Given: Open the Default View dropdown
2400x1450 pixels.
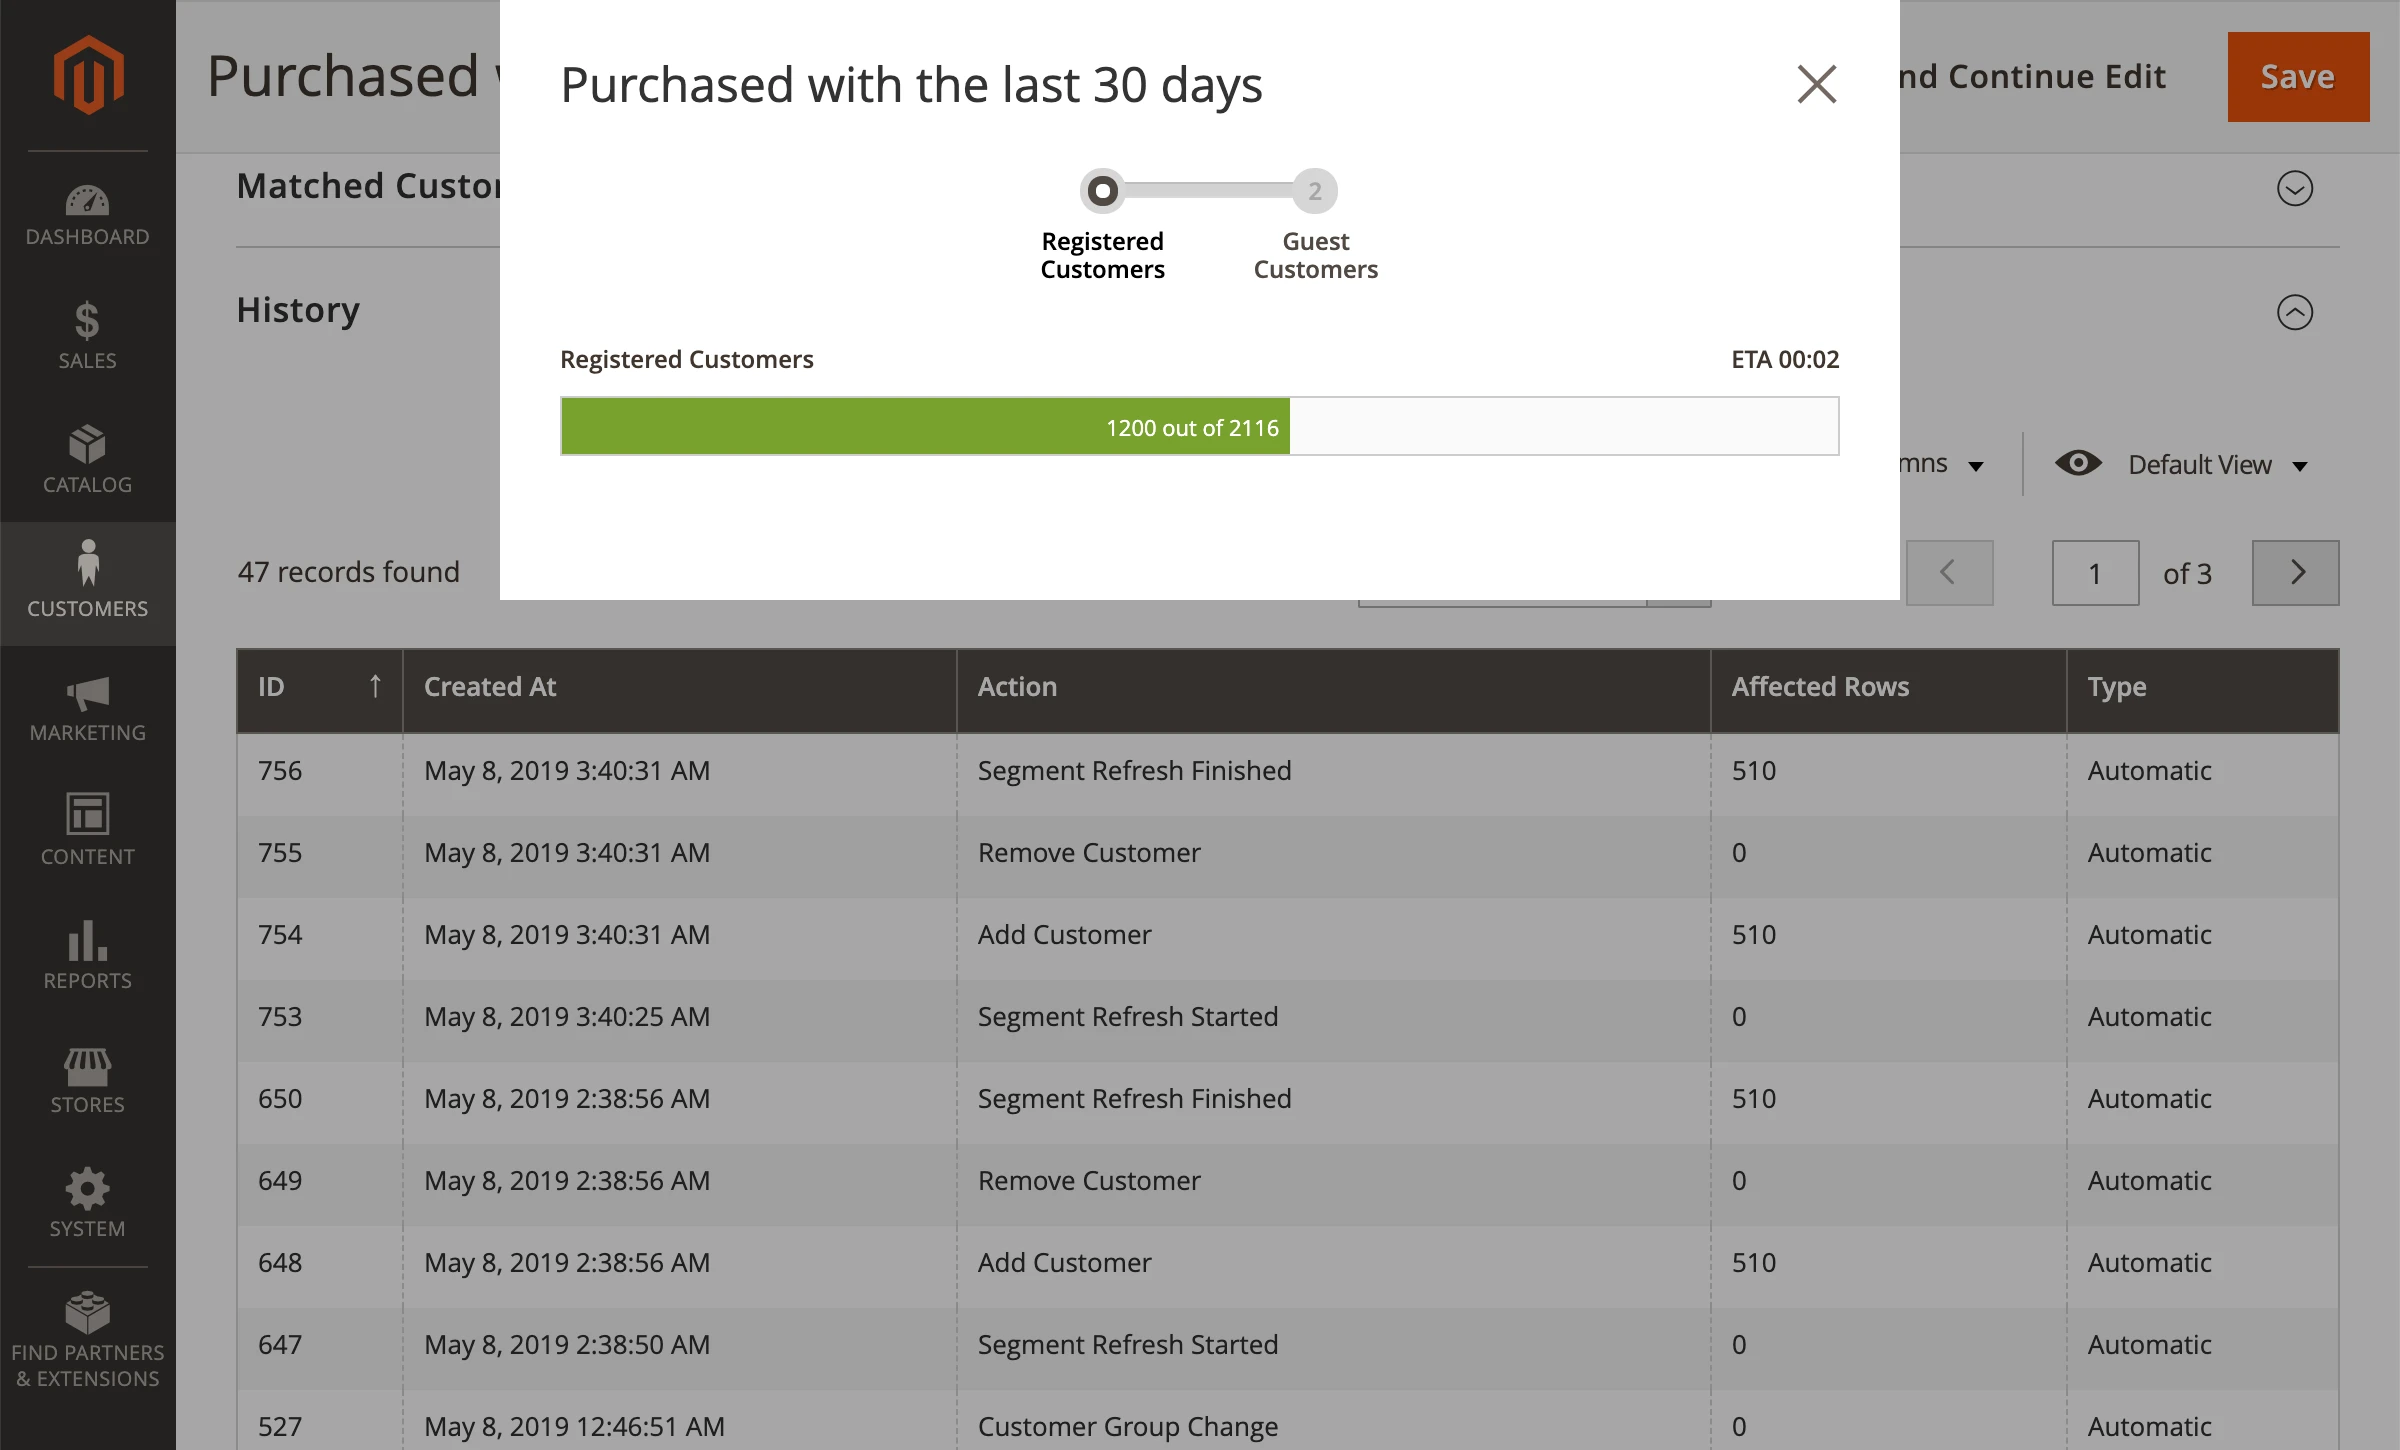Looking at the screenshot, I should point(2216,465).
